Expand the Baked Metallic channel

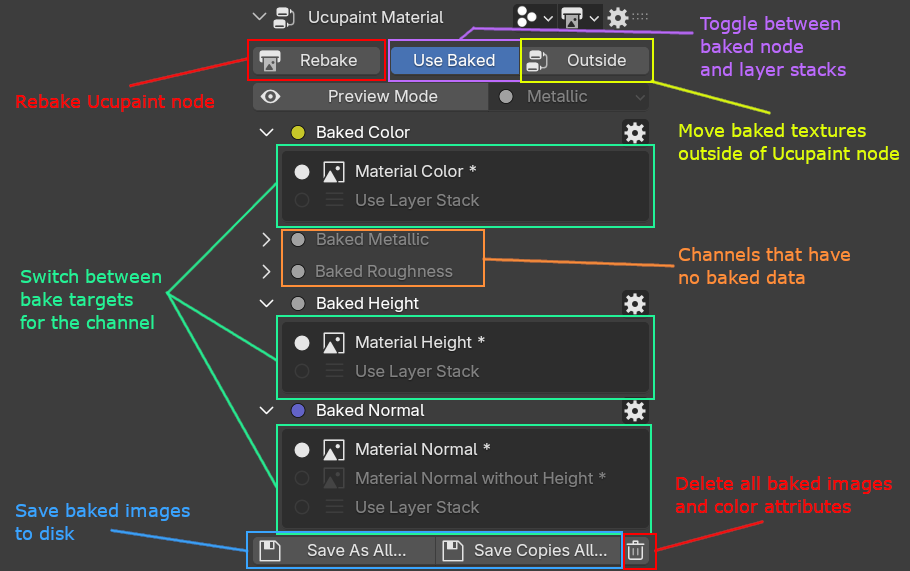pyautogui.click(x=266, y=240)
